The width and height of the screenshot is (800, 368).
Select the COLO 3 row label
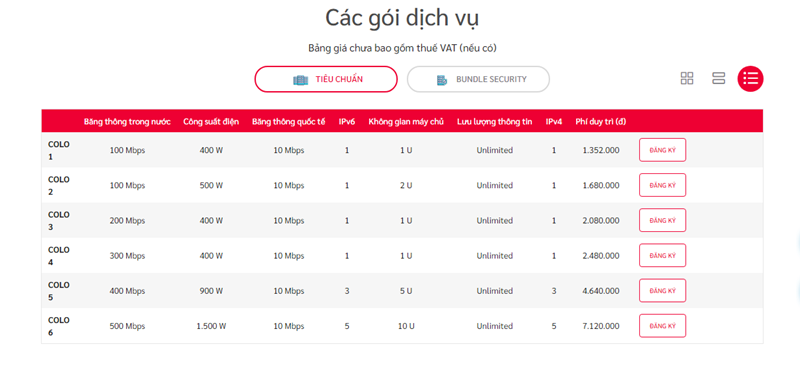pos(59,220)
